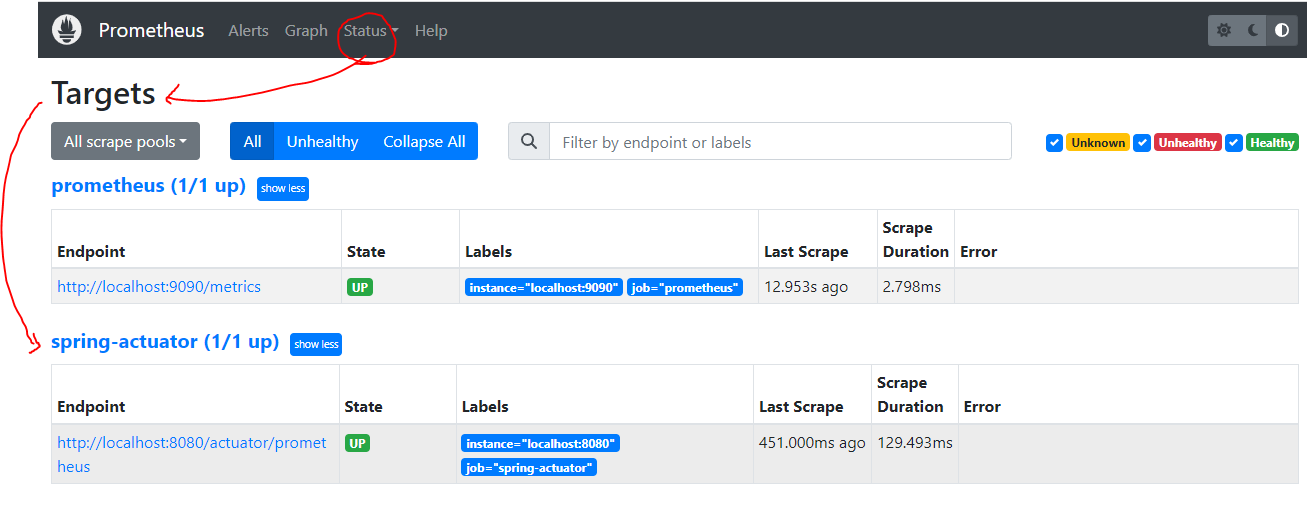
Task: Click the 12.953s ago last scrape value
Action: point(806,286)
